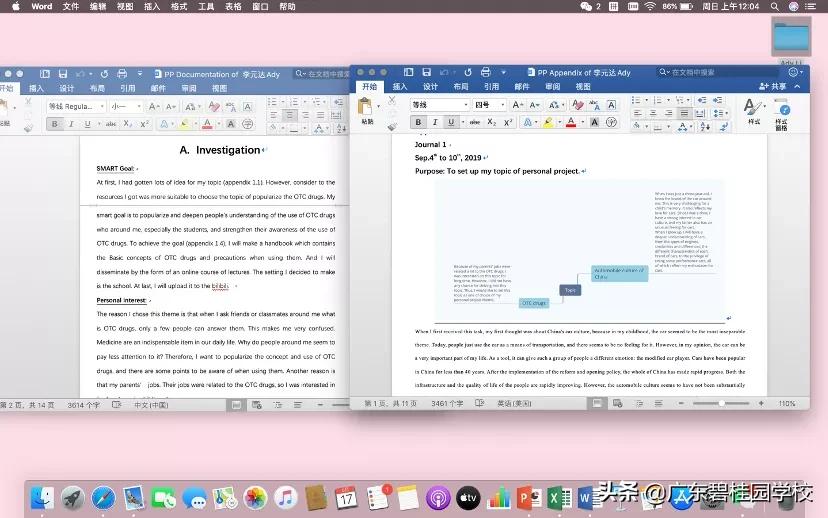Toggle Bold in Appendix window
828x518 pixels.
[418, 123]
